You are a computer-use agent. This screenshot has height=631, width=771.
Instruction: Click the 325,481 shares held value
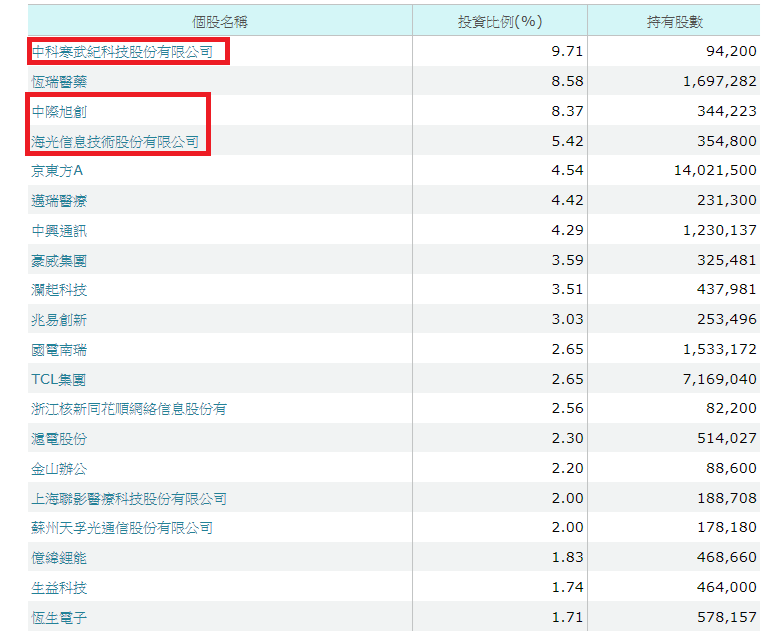(x=727, y=260)
